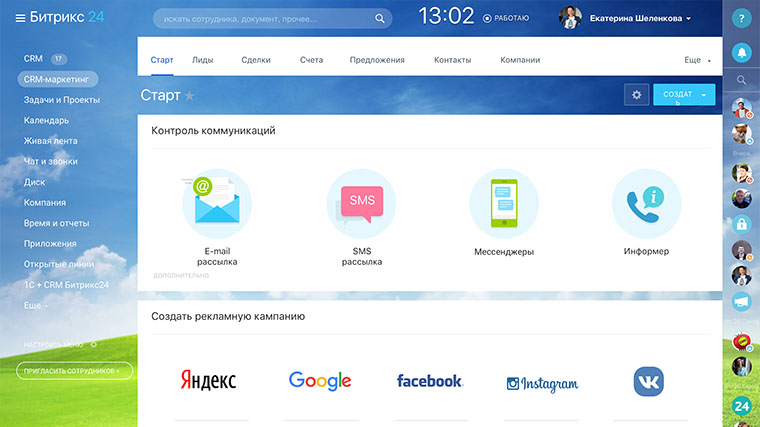Expand the Екатерина Шеленкова user menu
760x427 pixels.
[688, 19]
